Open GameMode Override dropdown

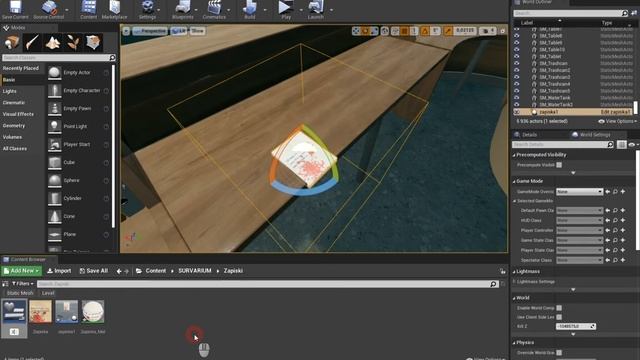[x=579, y=191]
